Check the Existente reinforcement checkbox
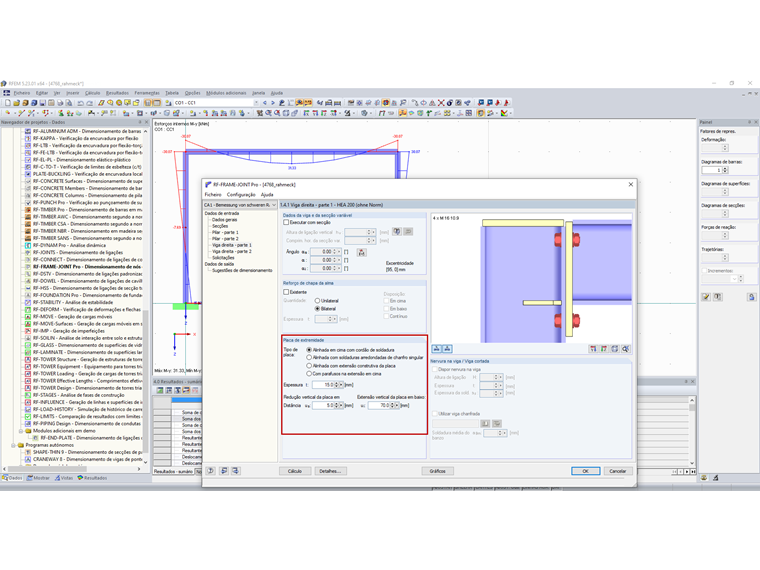The image size is (760, 570). [x=286, y=292]
